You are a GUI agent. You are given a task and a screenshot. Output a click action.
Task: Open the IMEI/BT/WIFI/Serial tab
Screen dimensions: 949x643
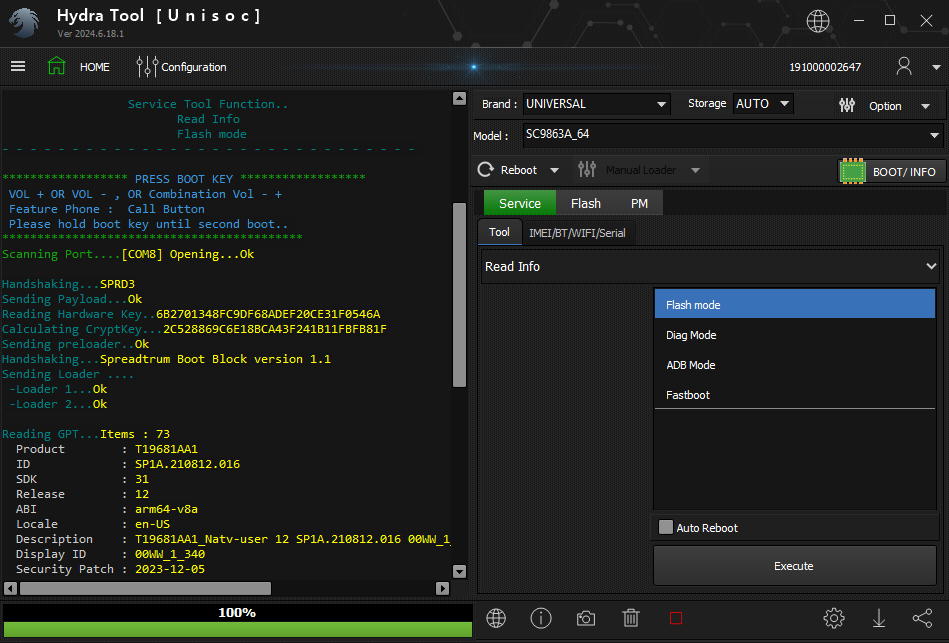[x=577, y=233]
